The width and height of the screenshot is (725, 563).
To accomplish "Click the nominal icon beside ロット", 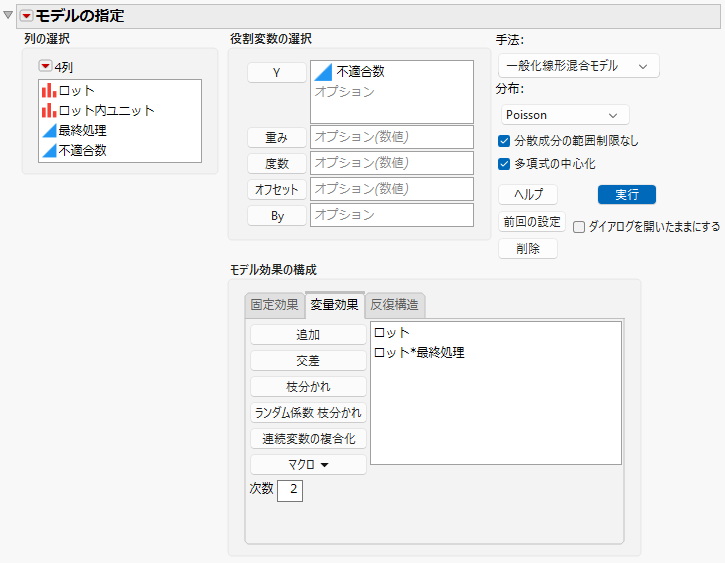I will coord(49,91).
